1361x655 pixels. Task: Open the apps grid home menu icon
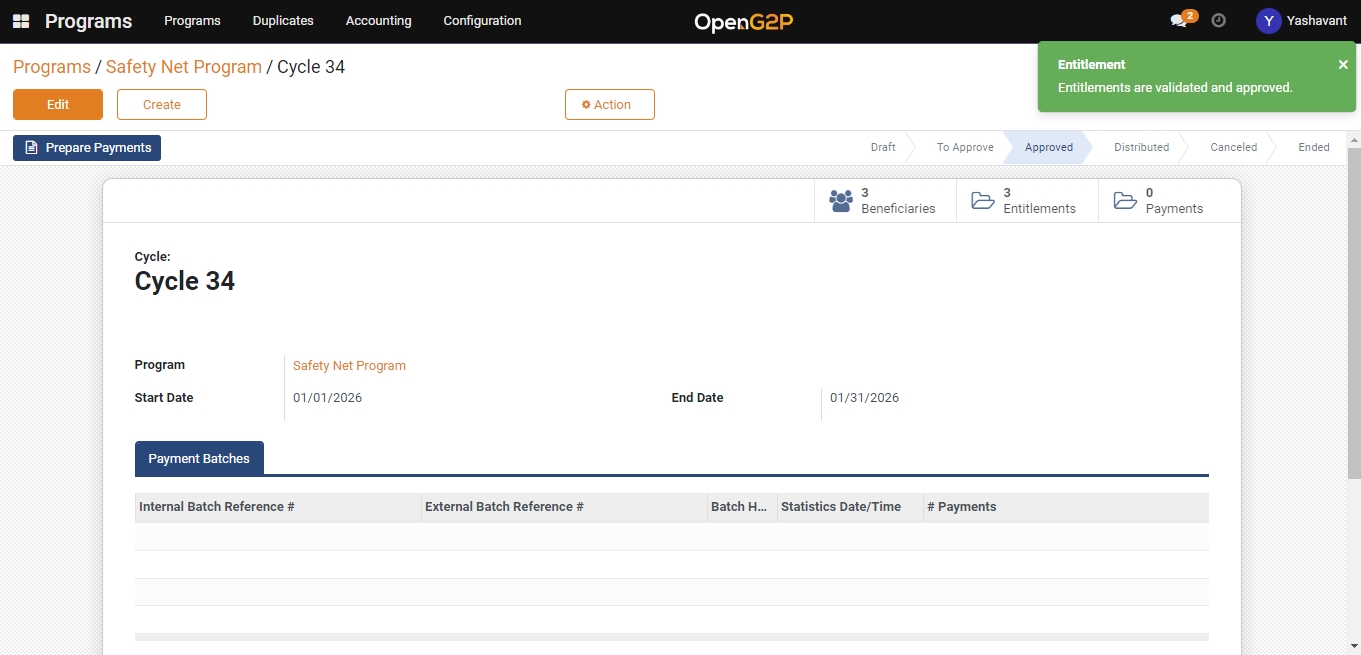tap(21, 21)
